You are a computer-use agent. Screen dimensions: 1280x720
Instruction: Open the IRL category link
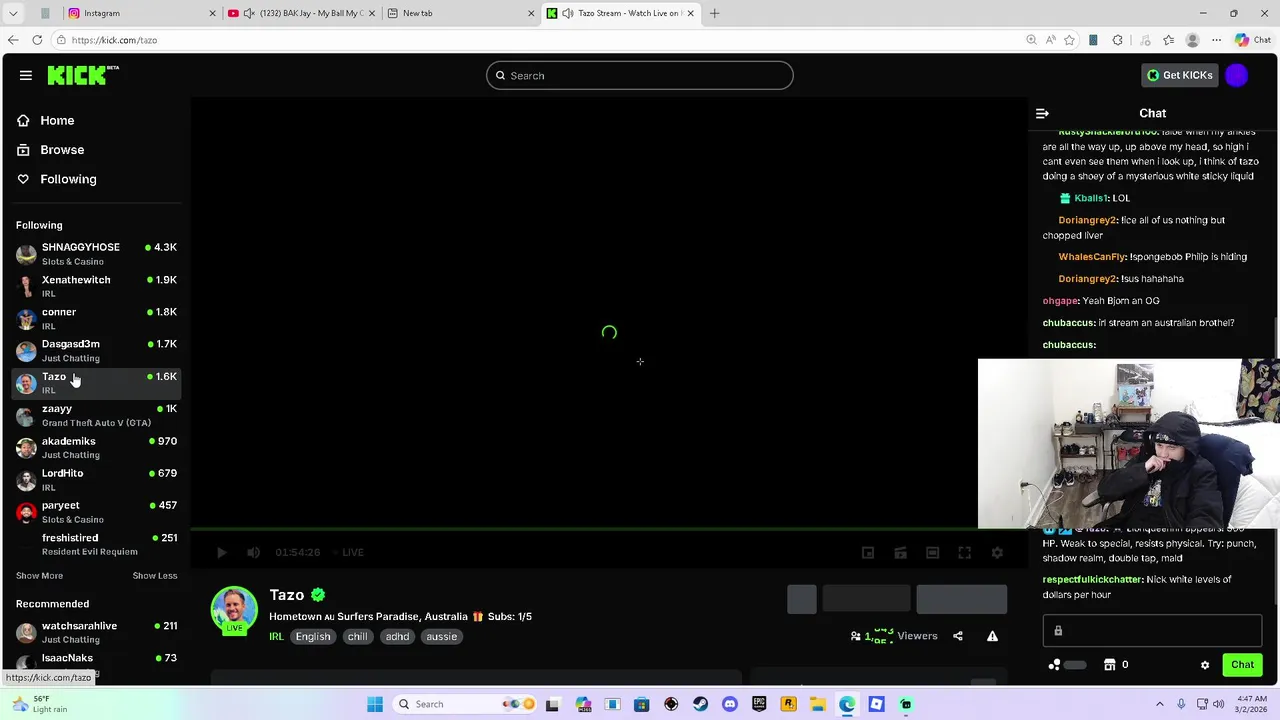[x=276, y=637]
